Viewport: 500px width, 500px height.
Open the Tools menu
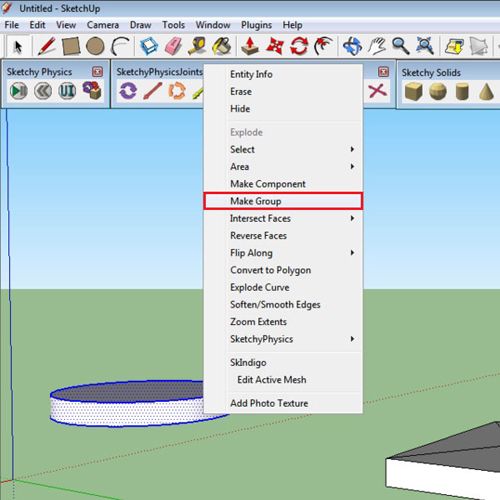(x=173, y=25)
